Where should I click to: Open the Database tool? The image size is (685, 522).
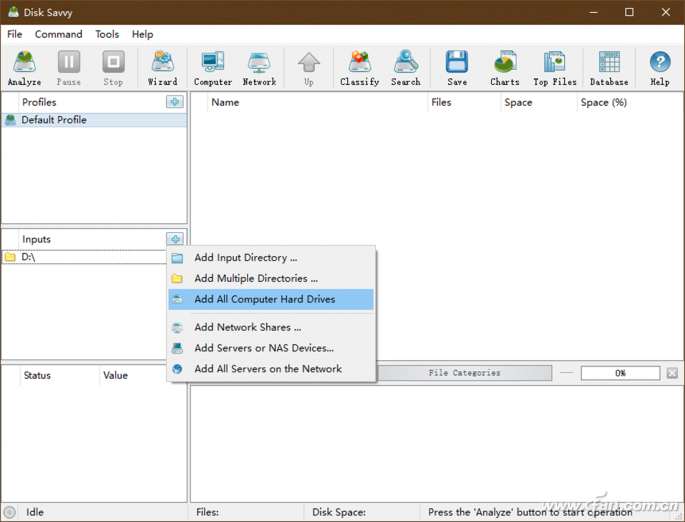point(609,68)
